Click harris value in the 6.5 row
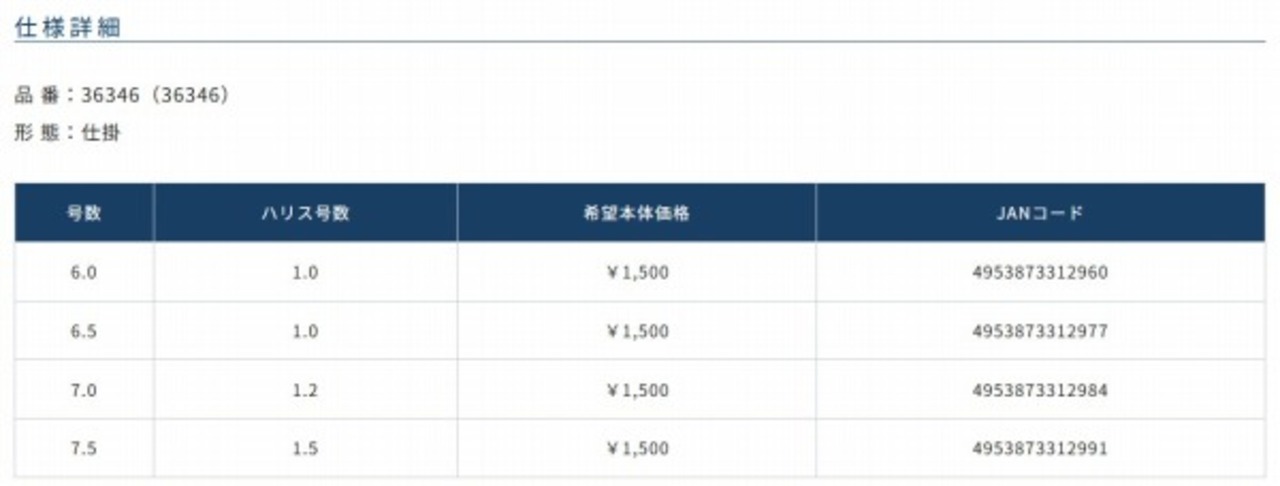 click(305, 331)
